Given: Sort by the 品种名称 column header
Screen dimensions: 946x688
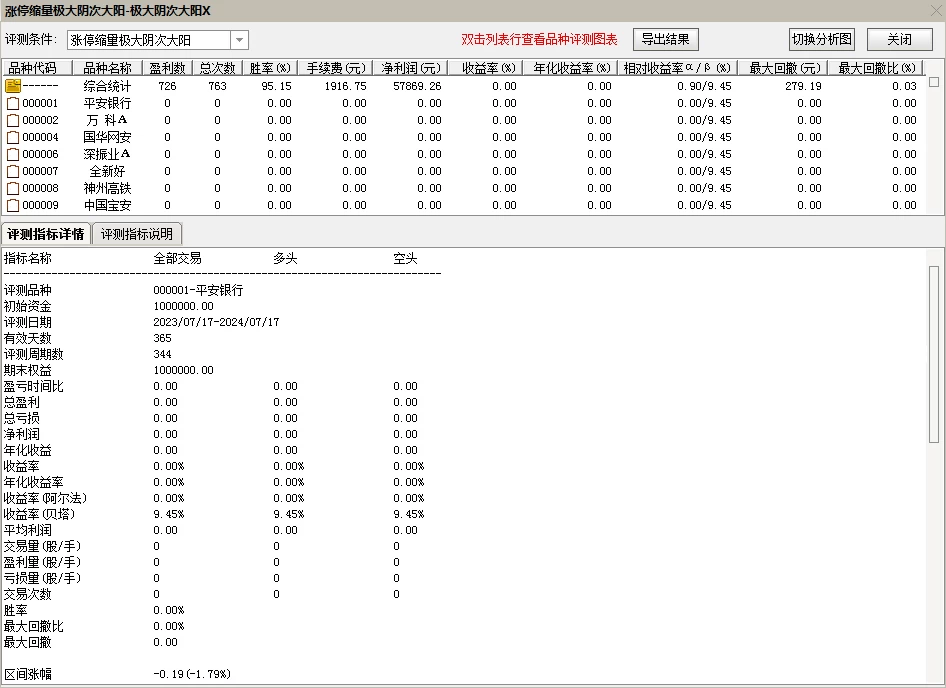Looking at the screenshot, I should coord(107,68).
